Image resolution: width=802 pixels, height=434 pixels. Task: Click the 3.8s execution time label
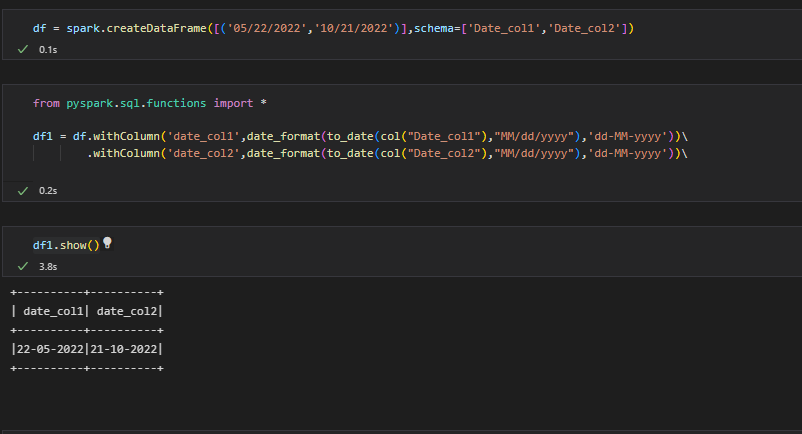pyautogui.click(x=48, y=266)
